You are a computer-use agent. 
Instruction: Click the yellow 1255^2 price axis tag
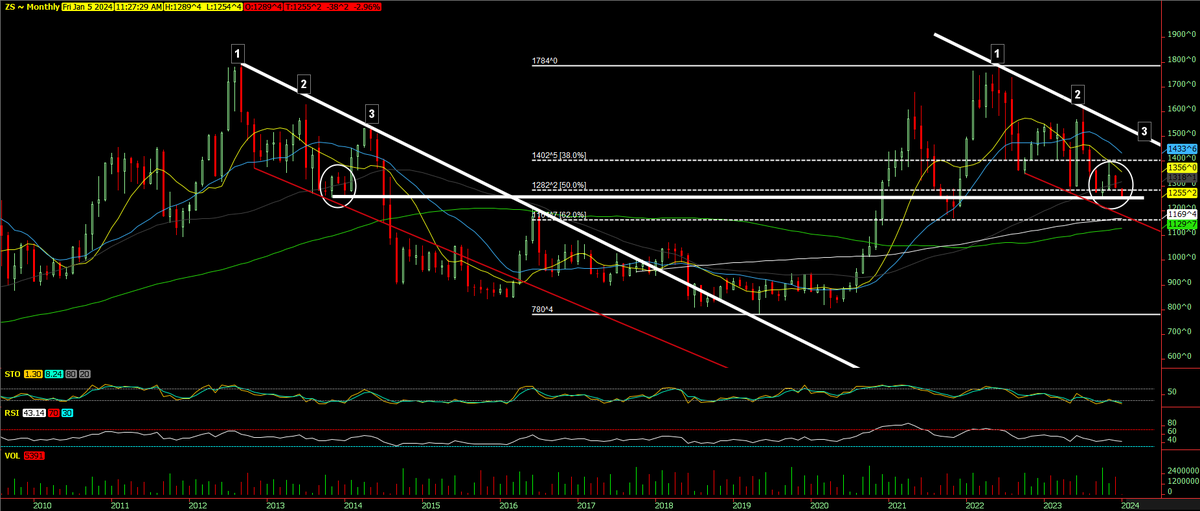tap(1182, 193)
